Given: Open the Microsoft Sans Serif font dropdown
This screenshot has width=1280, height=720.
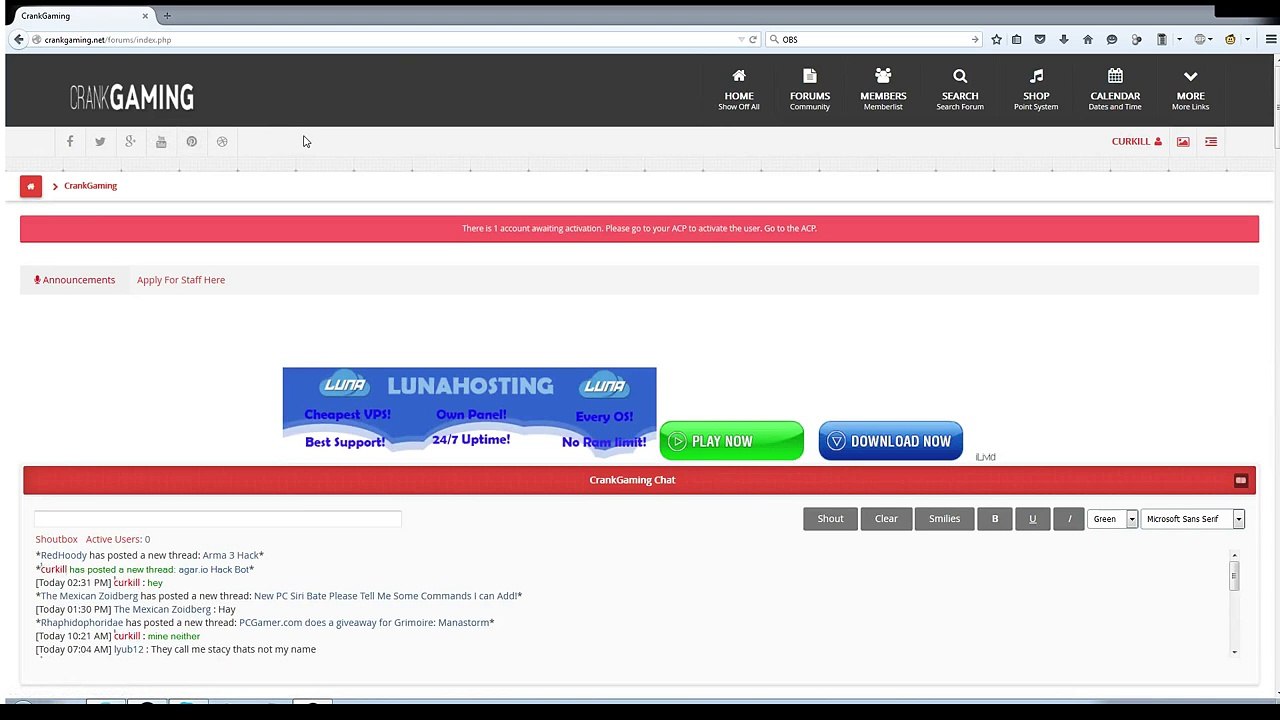Looking at the screenshot, I should (1193, 519).
